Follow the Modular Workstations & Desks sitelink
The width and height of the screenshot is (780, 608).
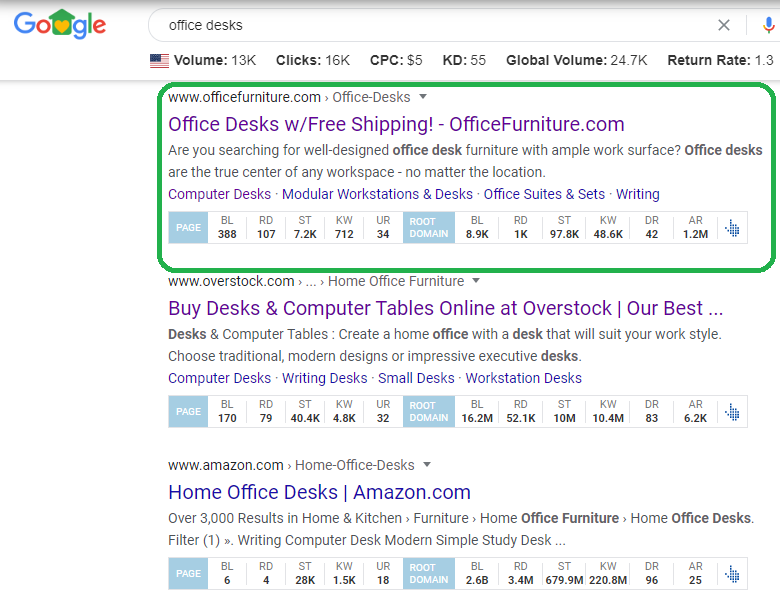pos(377,194)
